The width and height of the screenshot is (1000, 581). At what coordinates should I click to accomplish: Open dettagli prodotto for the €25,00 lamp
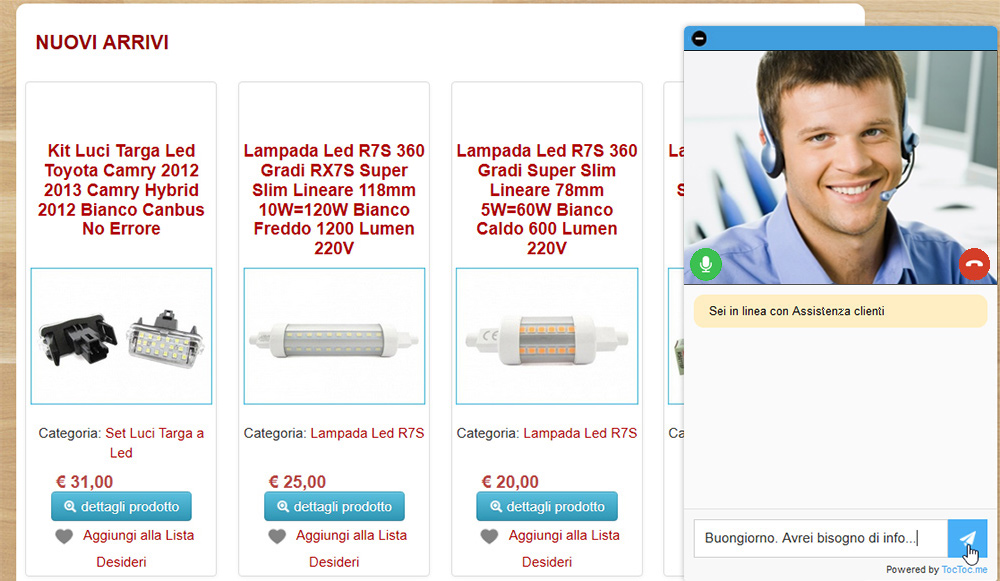pos(334,506)
